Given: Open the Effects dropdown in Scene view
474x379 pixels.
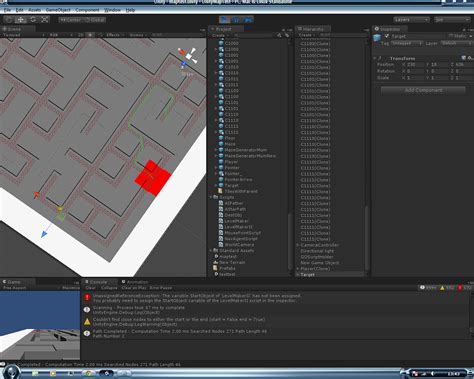Looking at the screenshot, I should (x=114, y=35).
